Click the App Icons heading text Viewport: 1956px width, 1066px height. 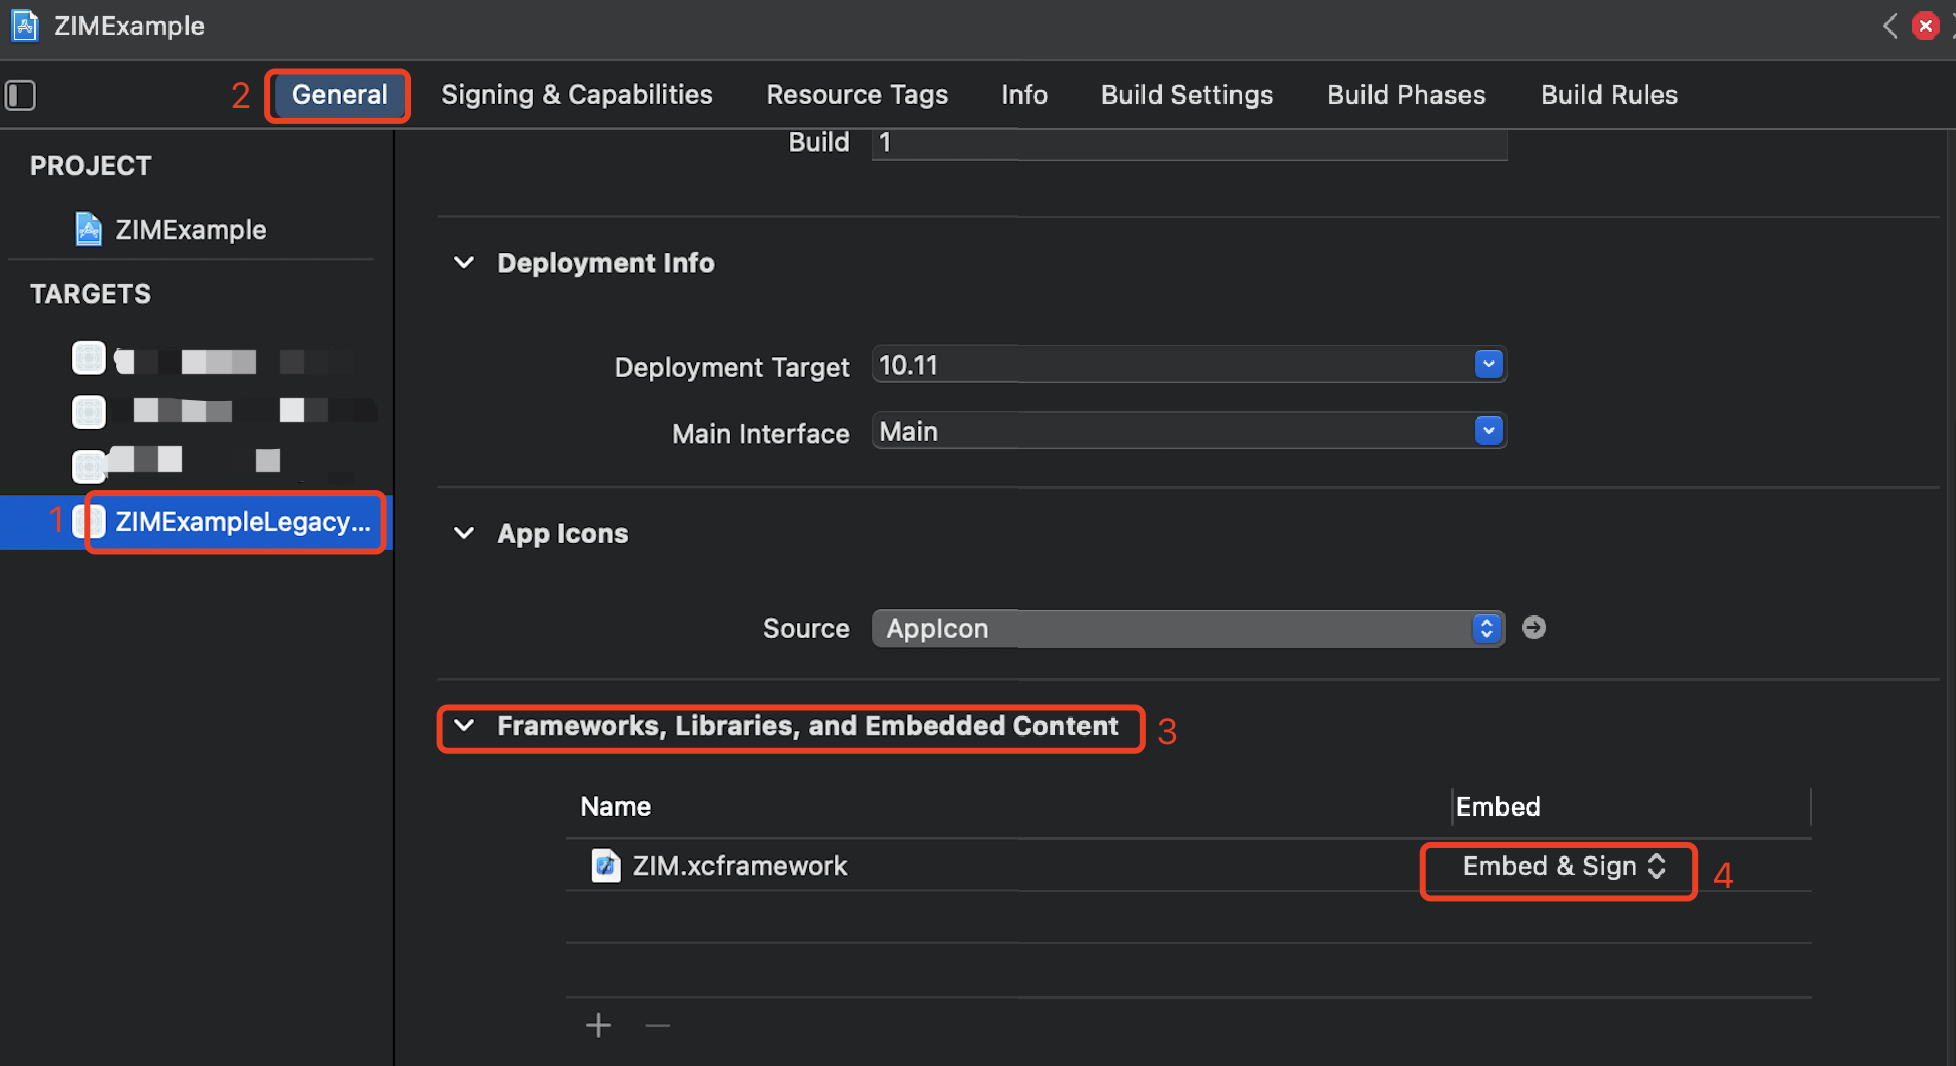[x=563, y=533]
